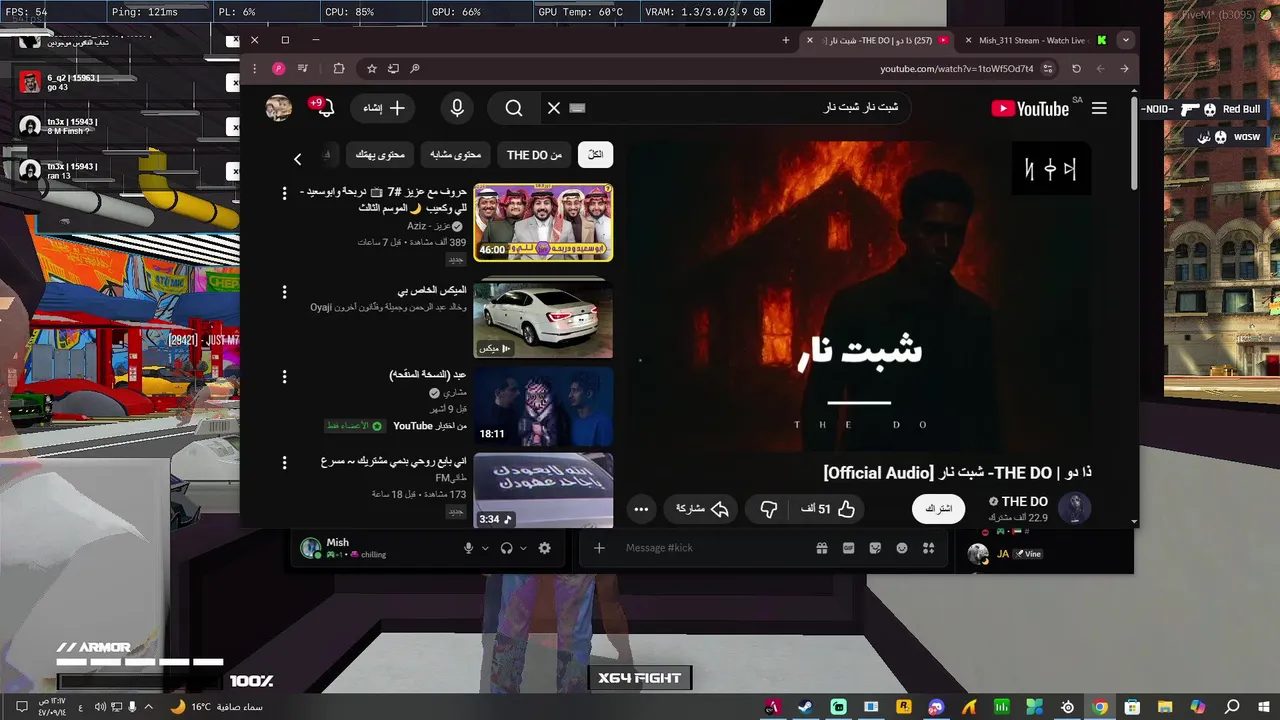Open site info icon in address bar
The image size is (1280, 720).
pos(1047,69)
